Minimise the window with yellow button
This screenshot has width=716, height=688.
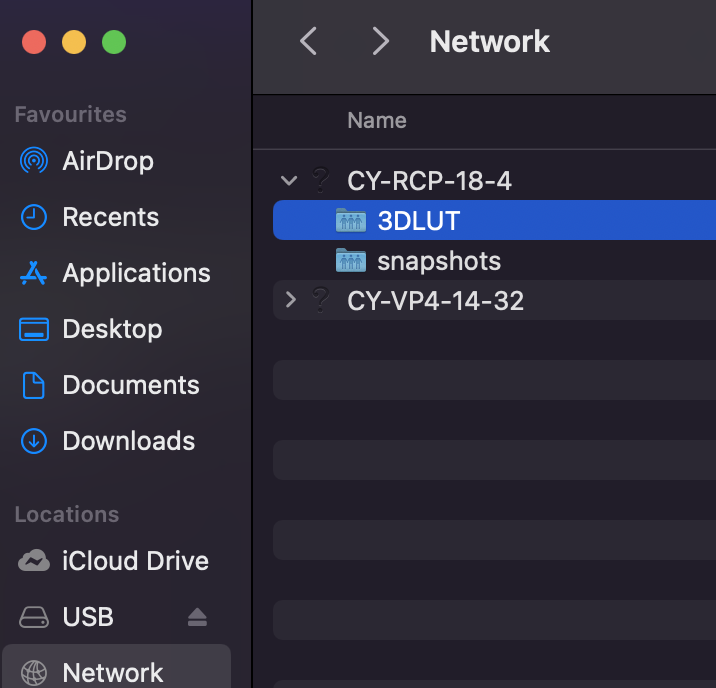pos(74,42)
